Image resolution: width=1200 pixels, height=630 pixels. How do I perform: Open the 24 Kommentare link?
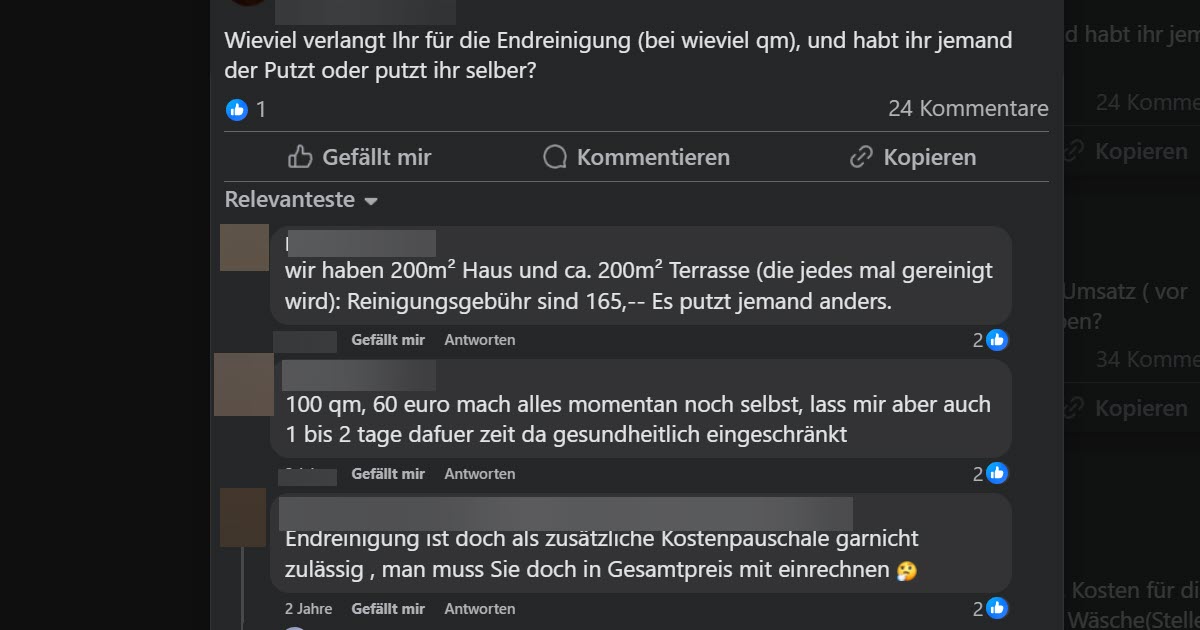coord(968,108)
